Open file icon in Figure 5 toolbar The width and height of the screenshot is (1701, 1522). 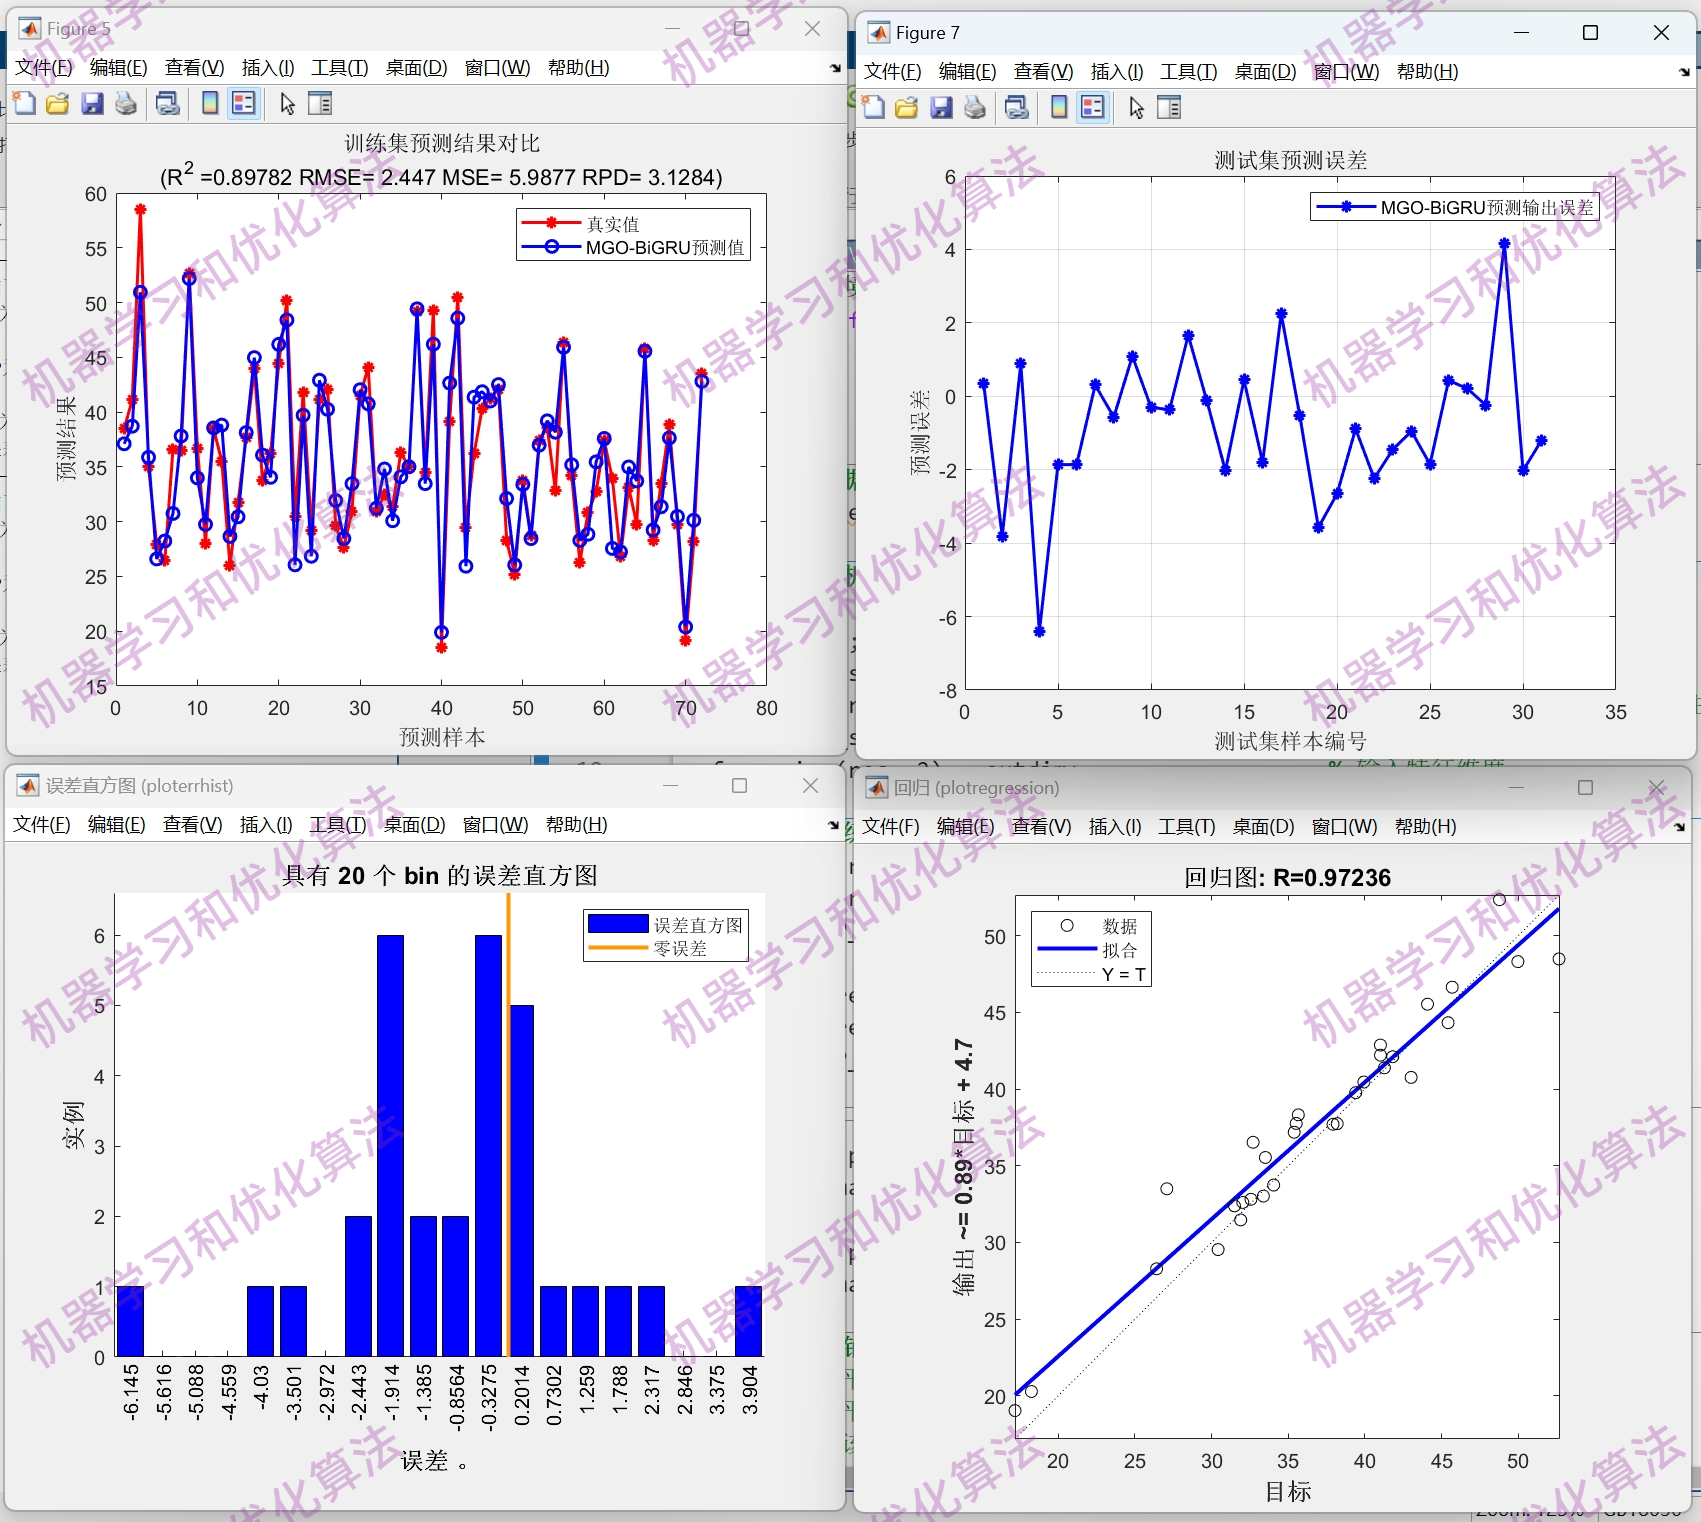tap(58, 103)
